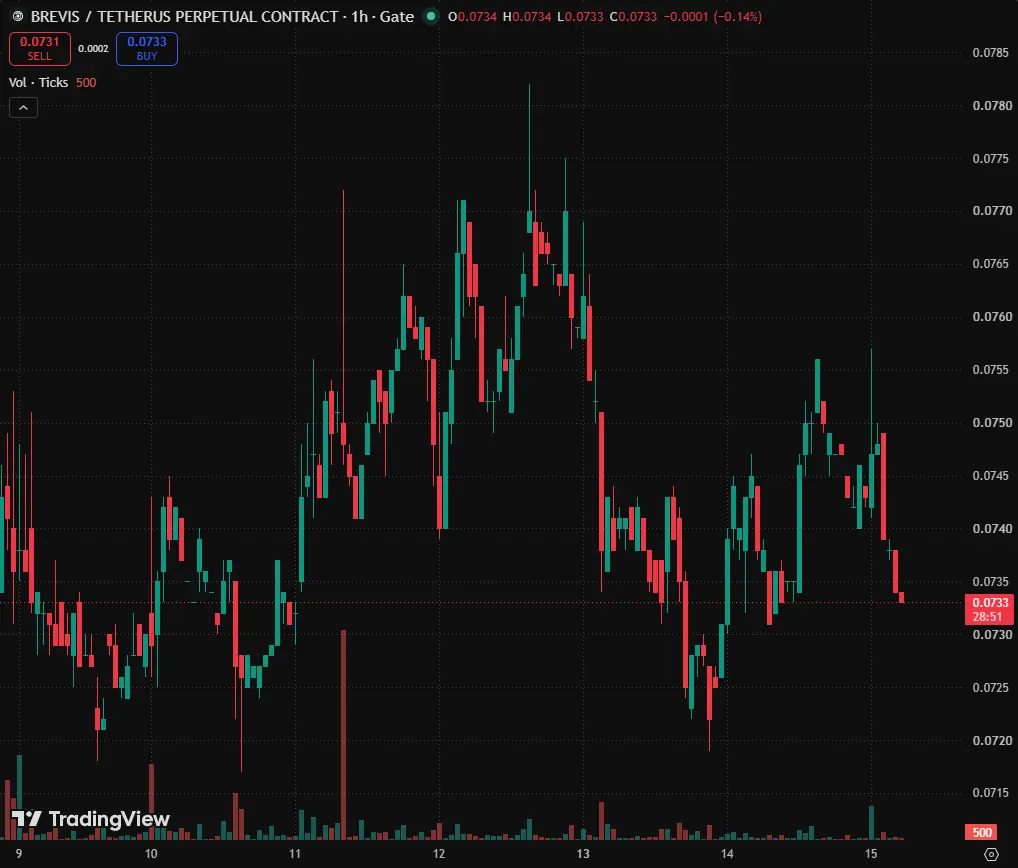Click date label 14 on the time axis
This screenshot has width=1018, height=868.
pos(727,854)
